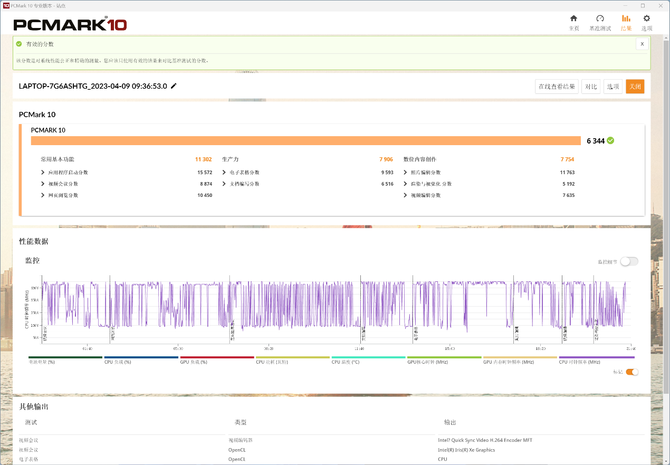The height and width of the screenshot is (465, 670).
Task: Toggle the yellow CPU power legend
Action: (x=293, y=360)
